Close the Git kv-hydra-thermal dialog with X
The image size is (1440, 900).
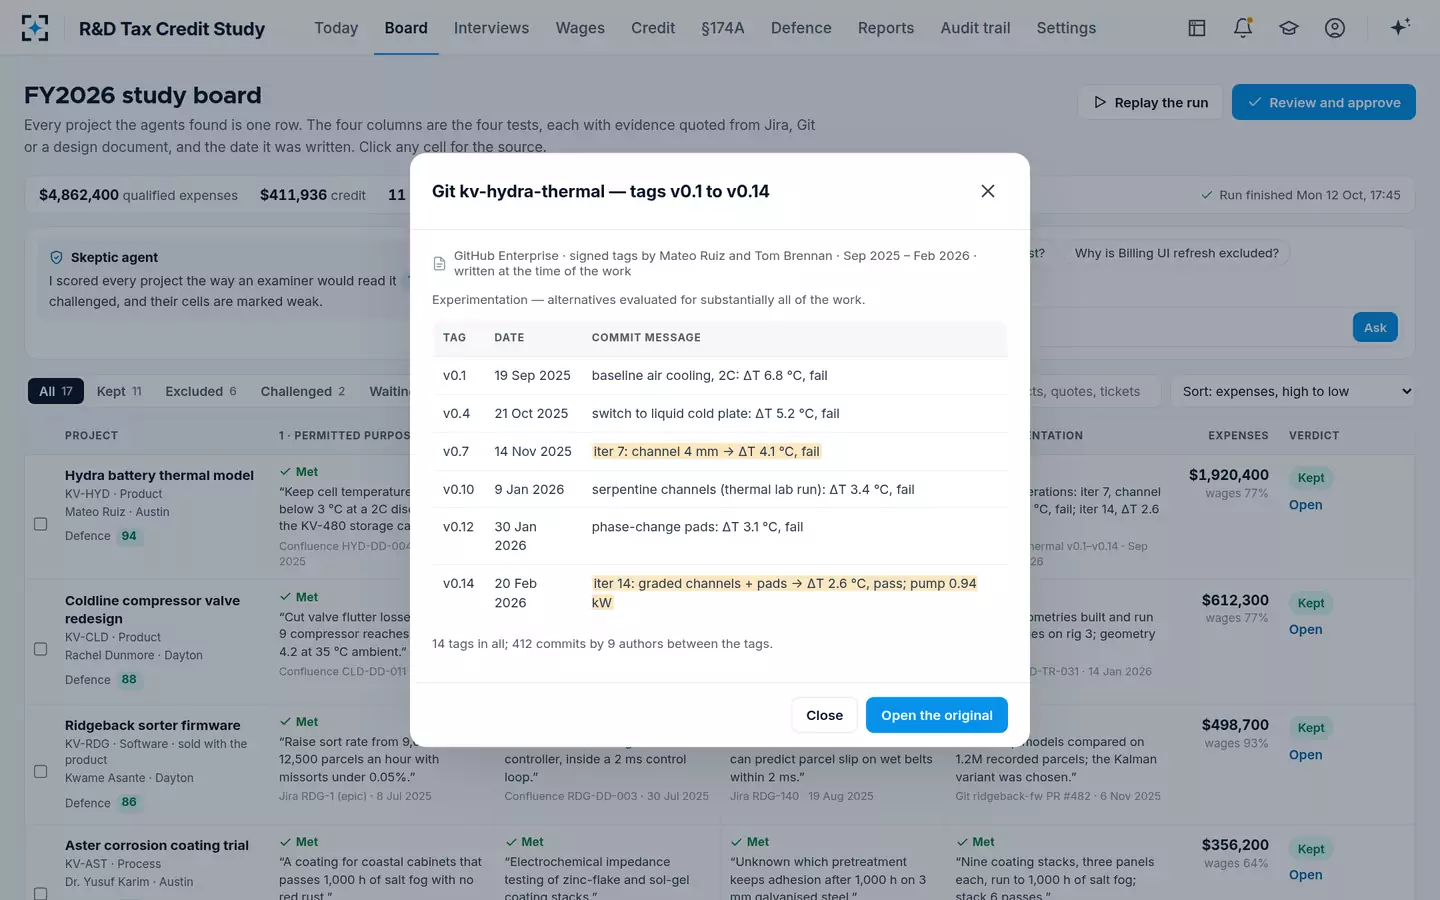pyautogui.click(x=988, y=191)
